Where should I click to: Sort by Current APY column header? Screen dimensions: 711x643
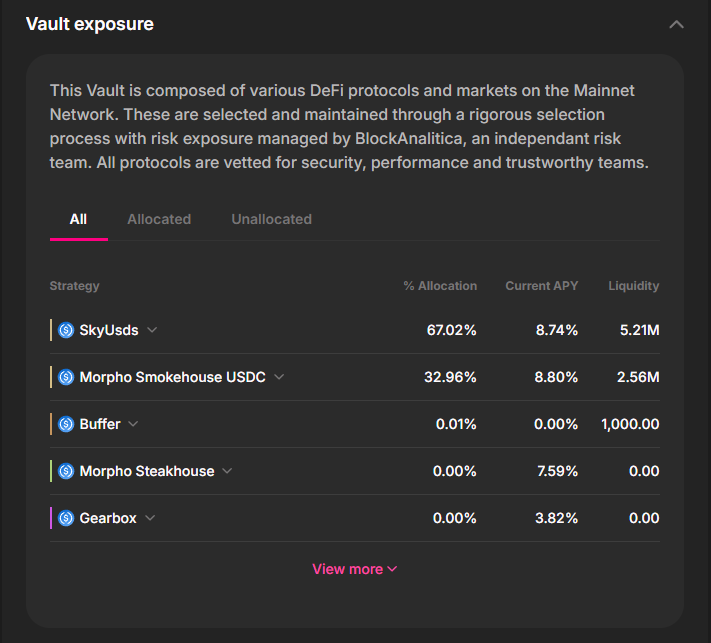(541, 286)
